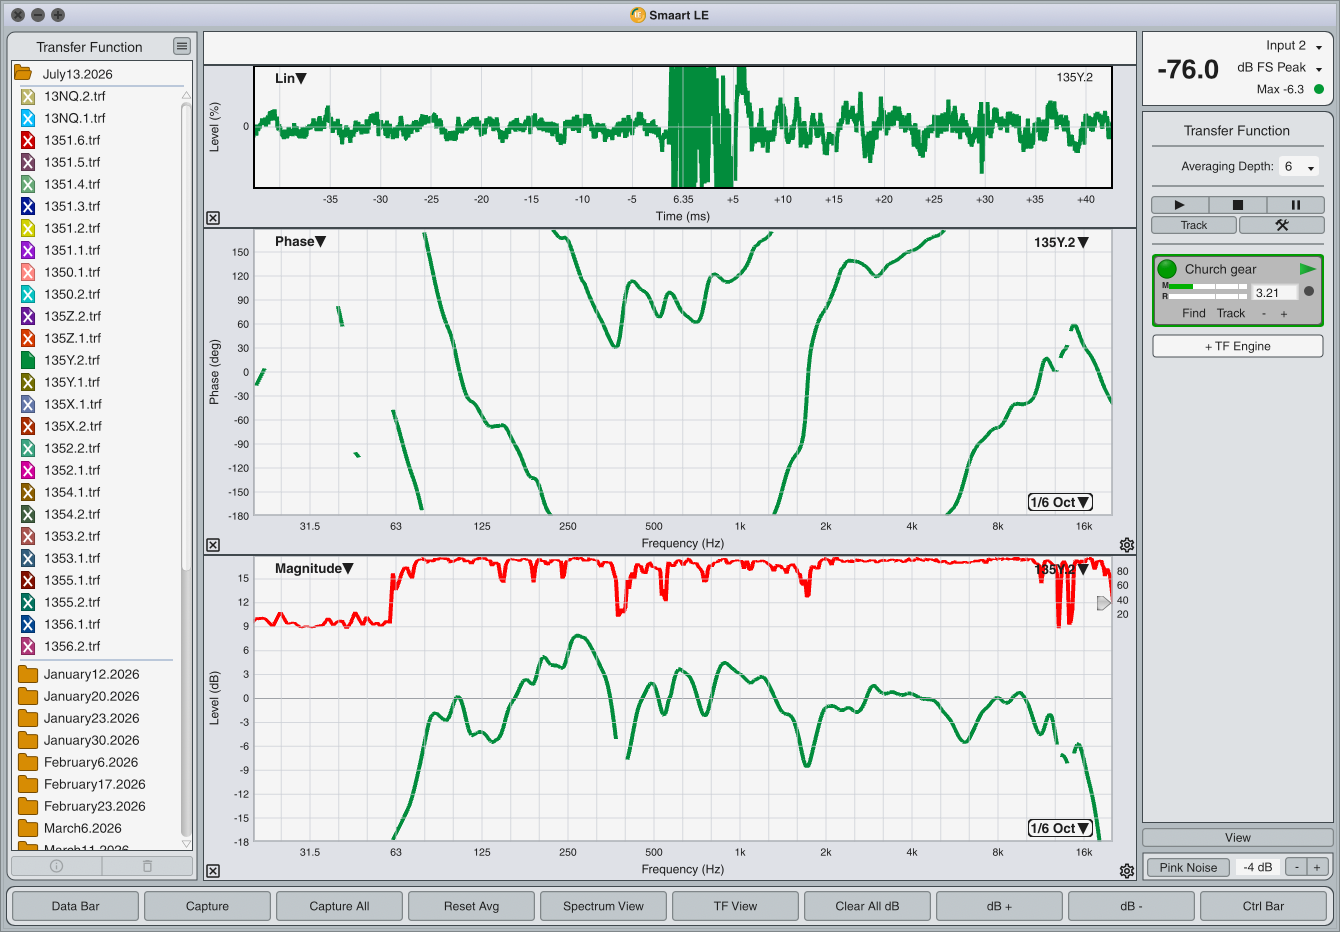Open the Averaging Depth dropdown
The image size is (1340, 932).
pos(1299,167)
